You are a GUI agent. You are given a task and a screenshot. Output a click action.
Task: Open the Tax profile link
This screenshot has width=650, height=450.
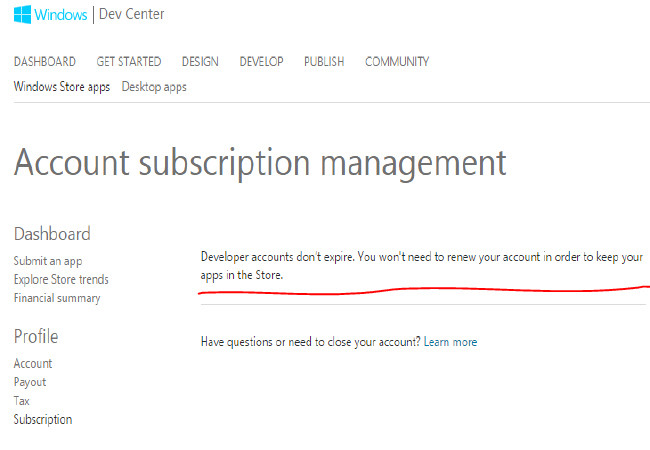pos(22,401)
